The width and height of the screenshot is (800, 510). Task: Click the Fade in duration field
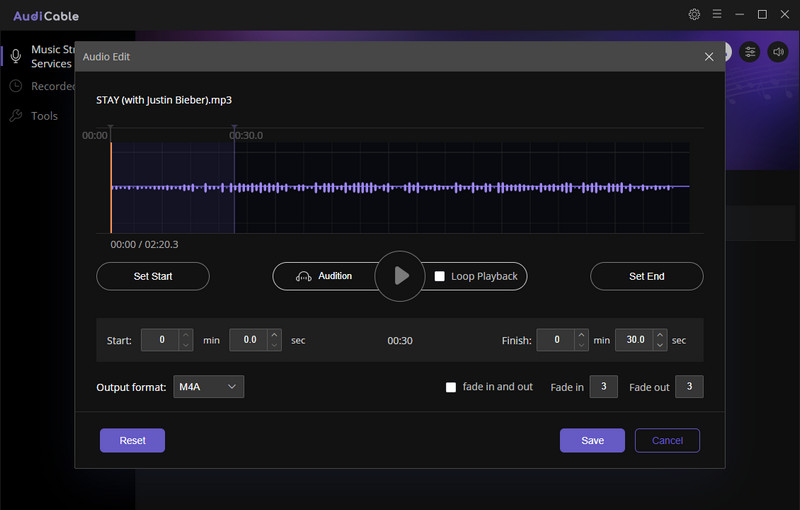[x=604, y=387]
